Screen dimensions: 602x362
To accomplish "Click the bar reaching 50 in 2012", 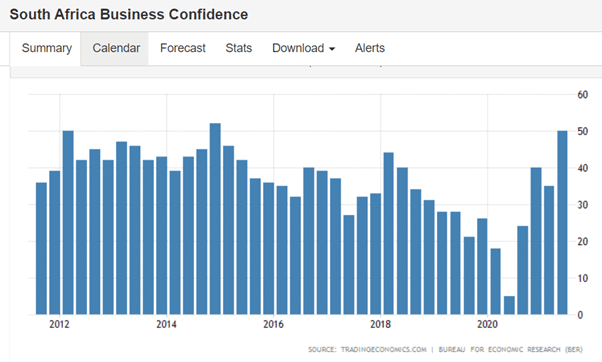I will coord(68,223).
